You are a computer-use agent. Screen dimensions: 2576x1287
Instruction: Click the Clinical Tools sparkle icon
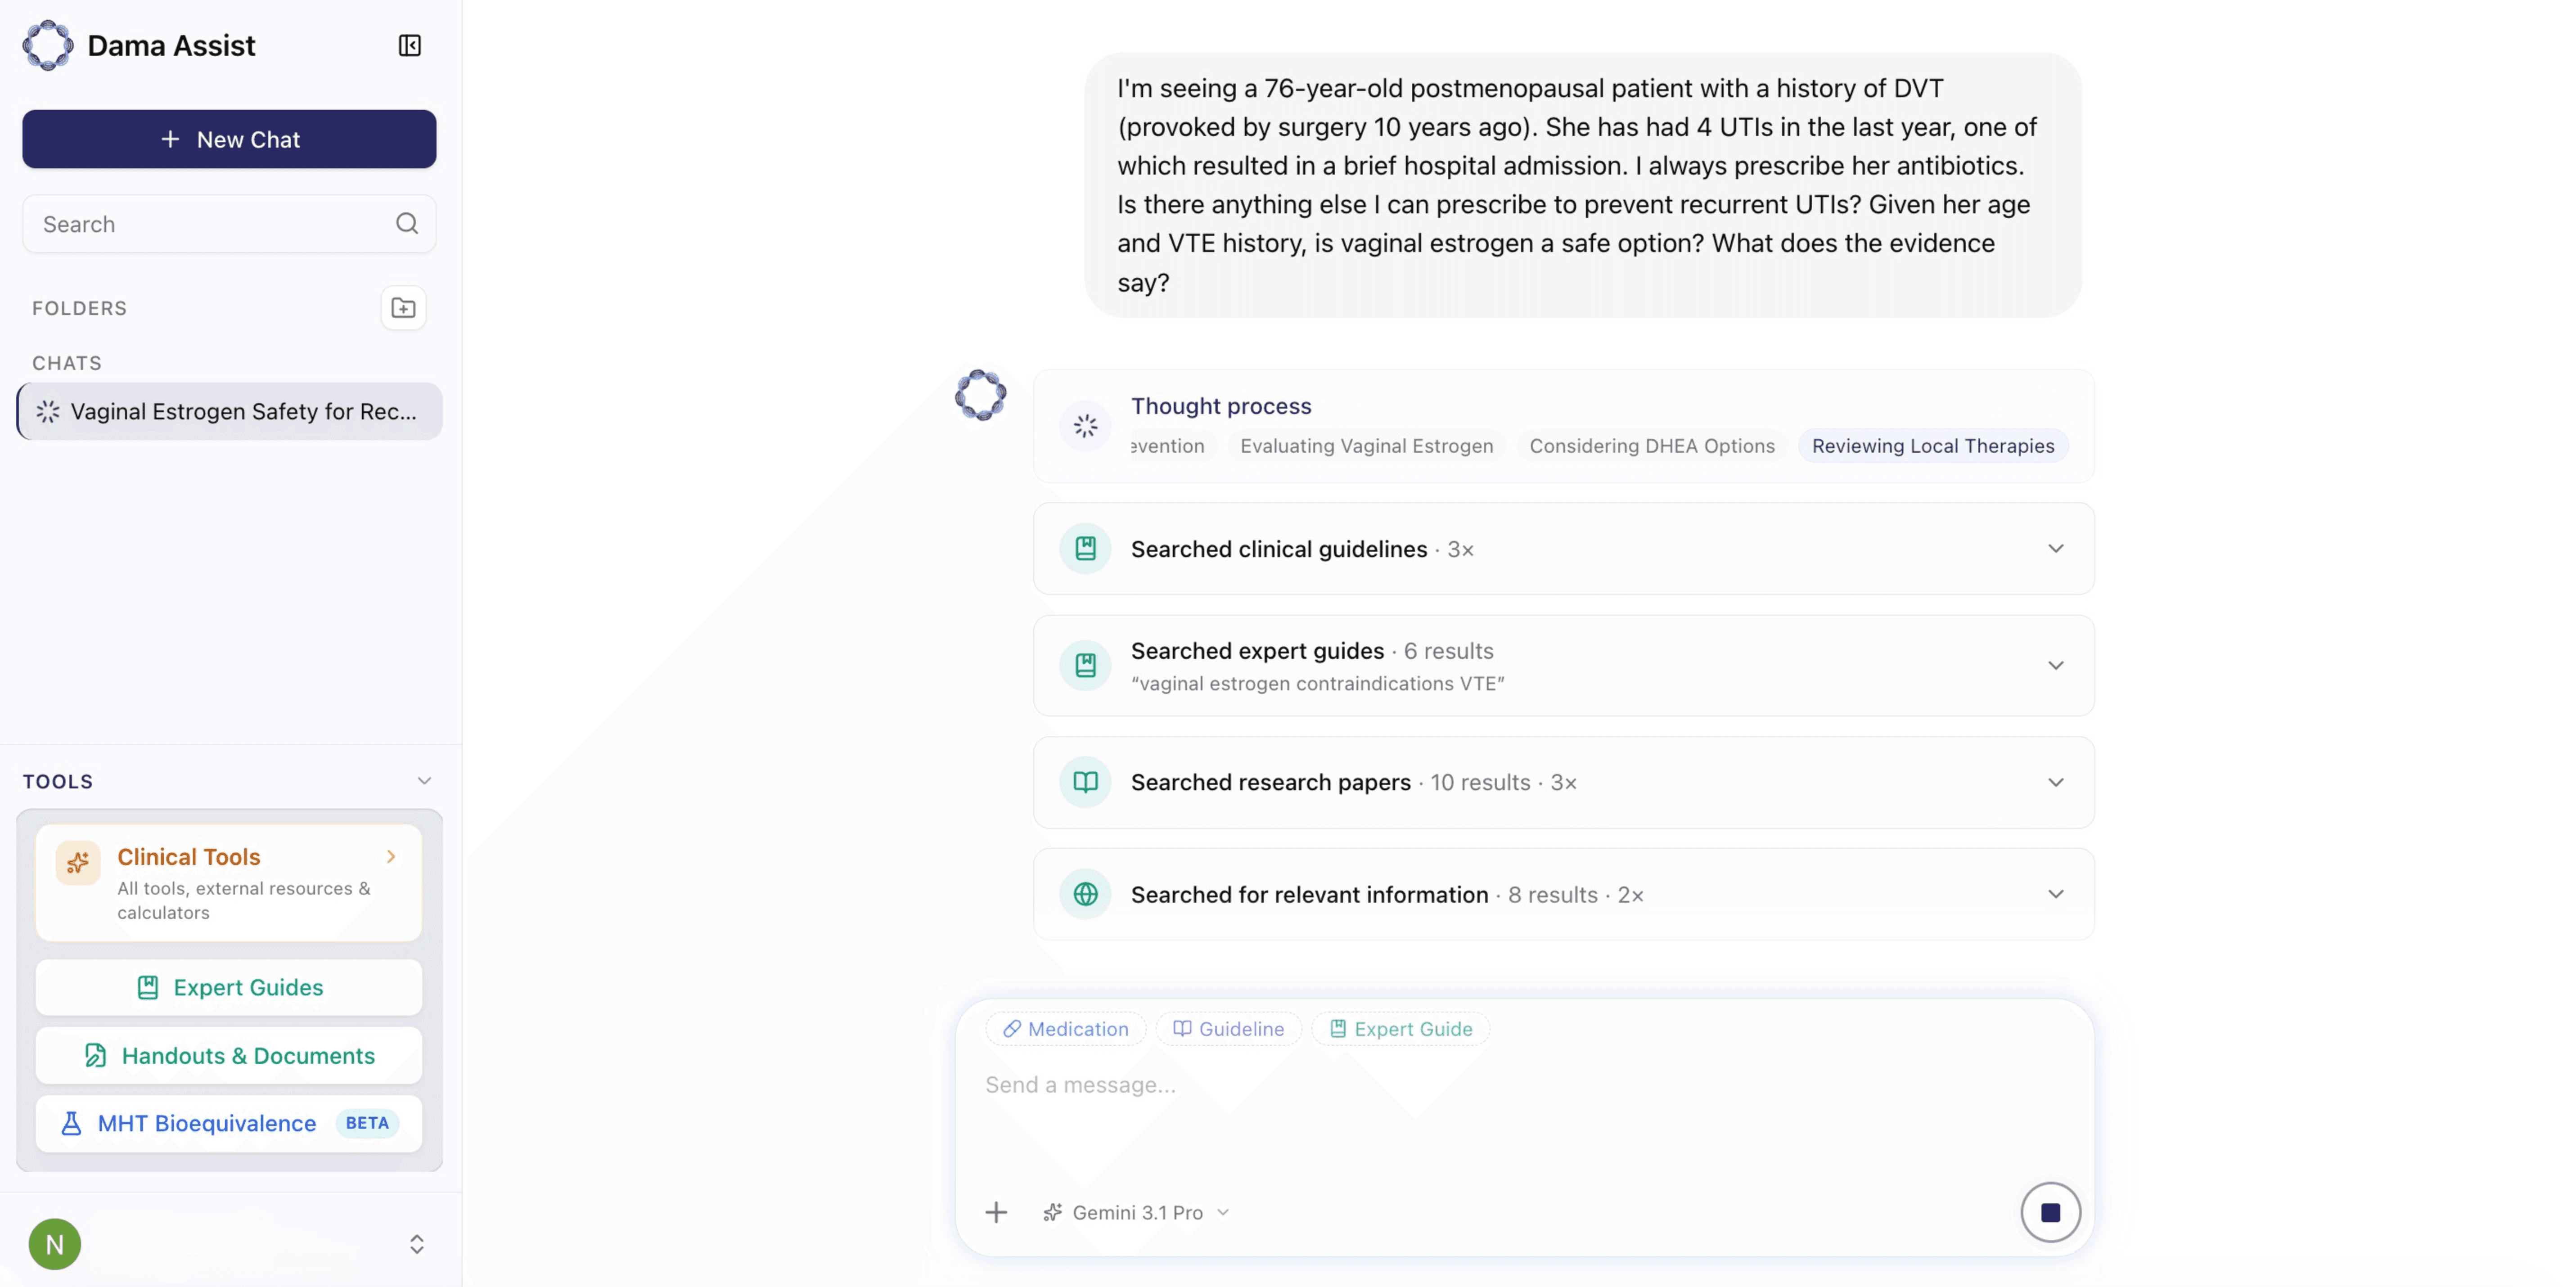(x=78, y=863)
